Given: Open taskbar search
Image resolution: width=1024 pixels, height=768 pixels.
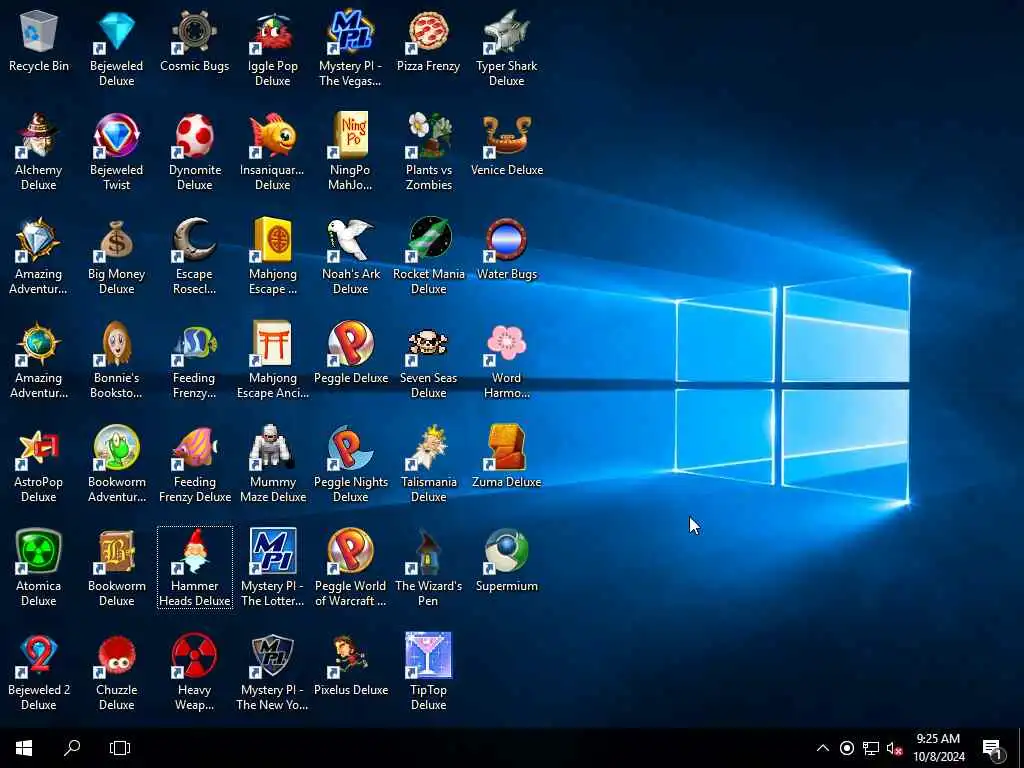Looking at the screenshot, I should pos(72,748).
